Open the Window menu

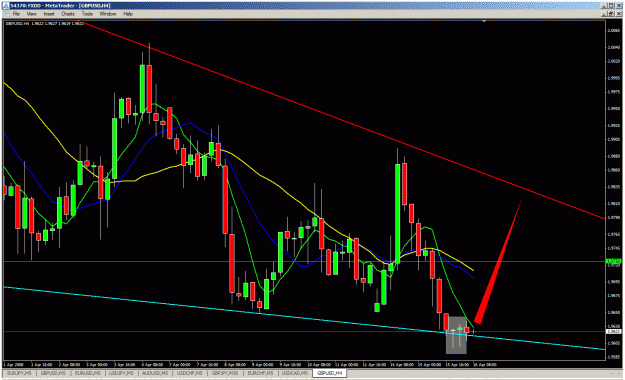point(108,14)
